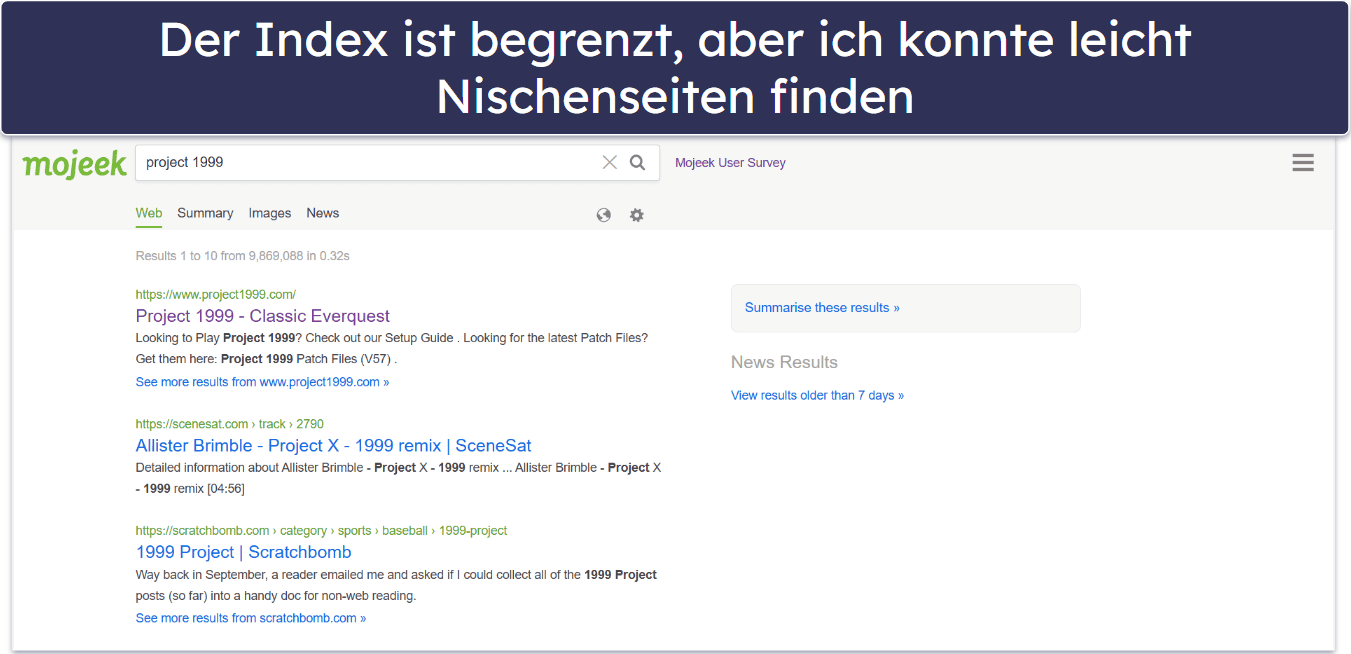Select the Web tab
Screen dimensions: 1351x654
pos(149,213)
